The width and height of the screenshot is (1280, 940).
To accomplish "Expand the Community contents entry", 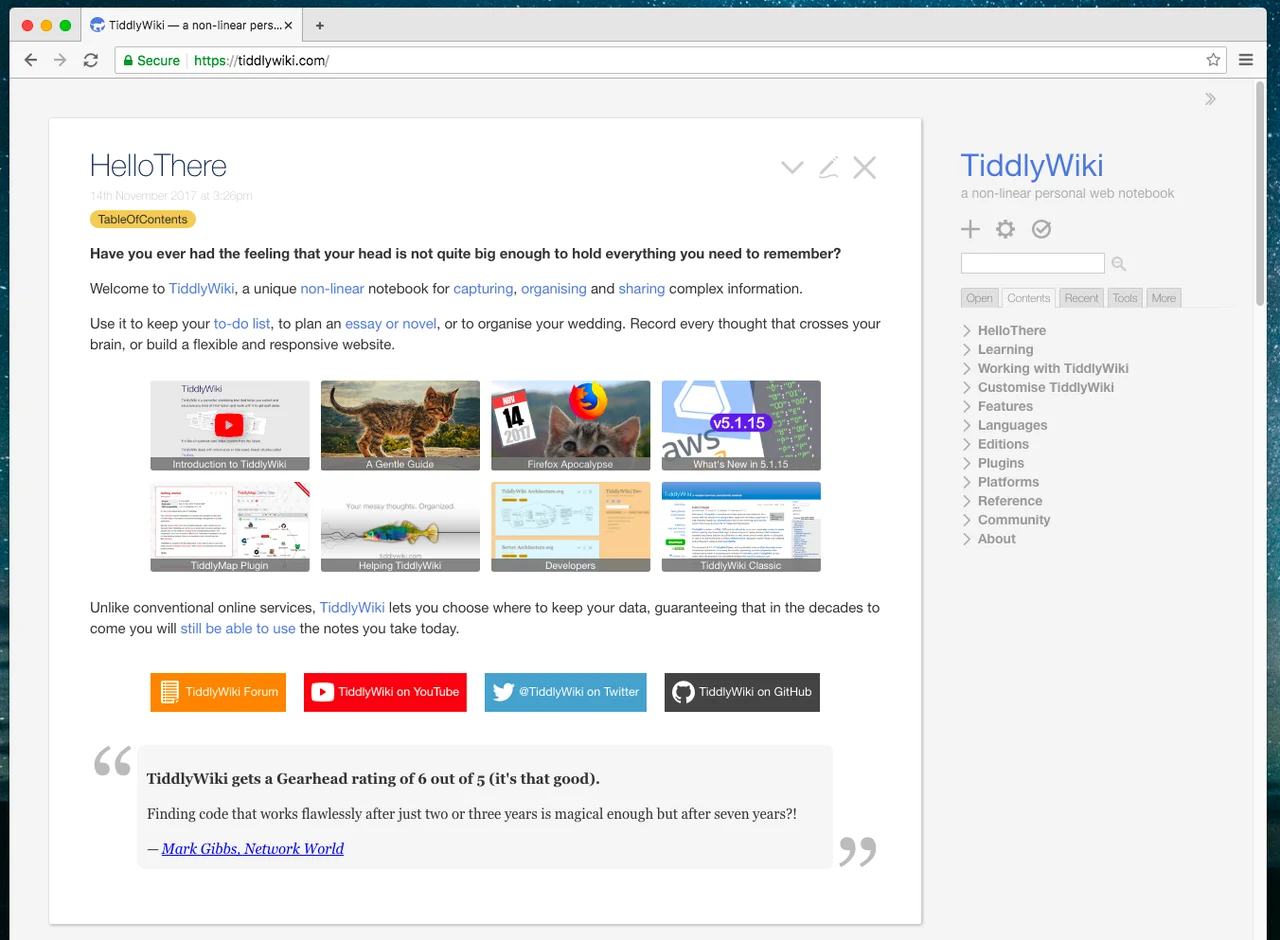I will pos(967,521).
